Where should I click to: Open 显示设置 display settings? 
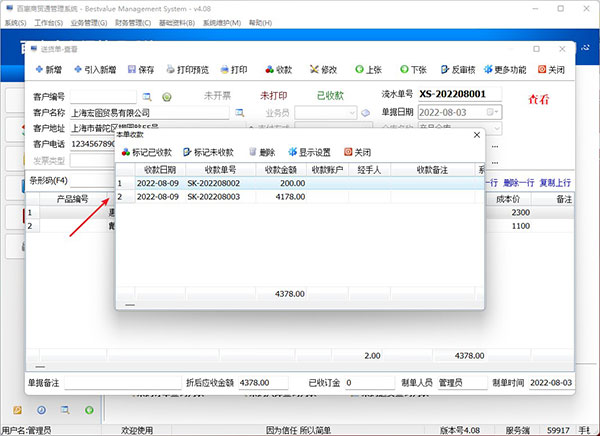pos(310,152)
